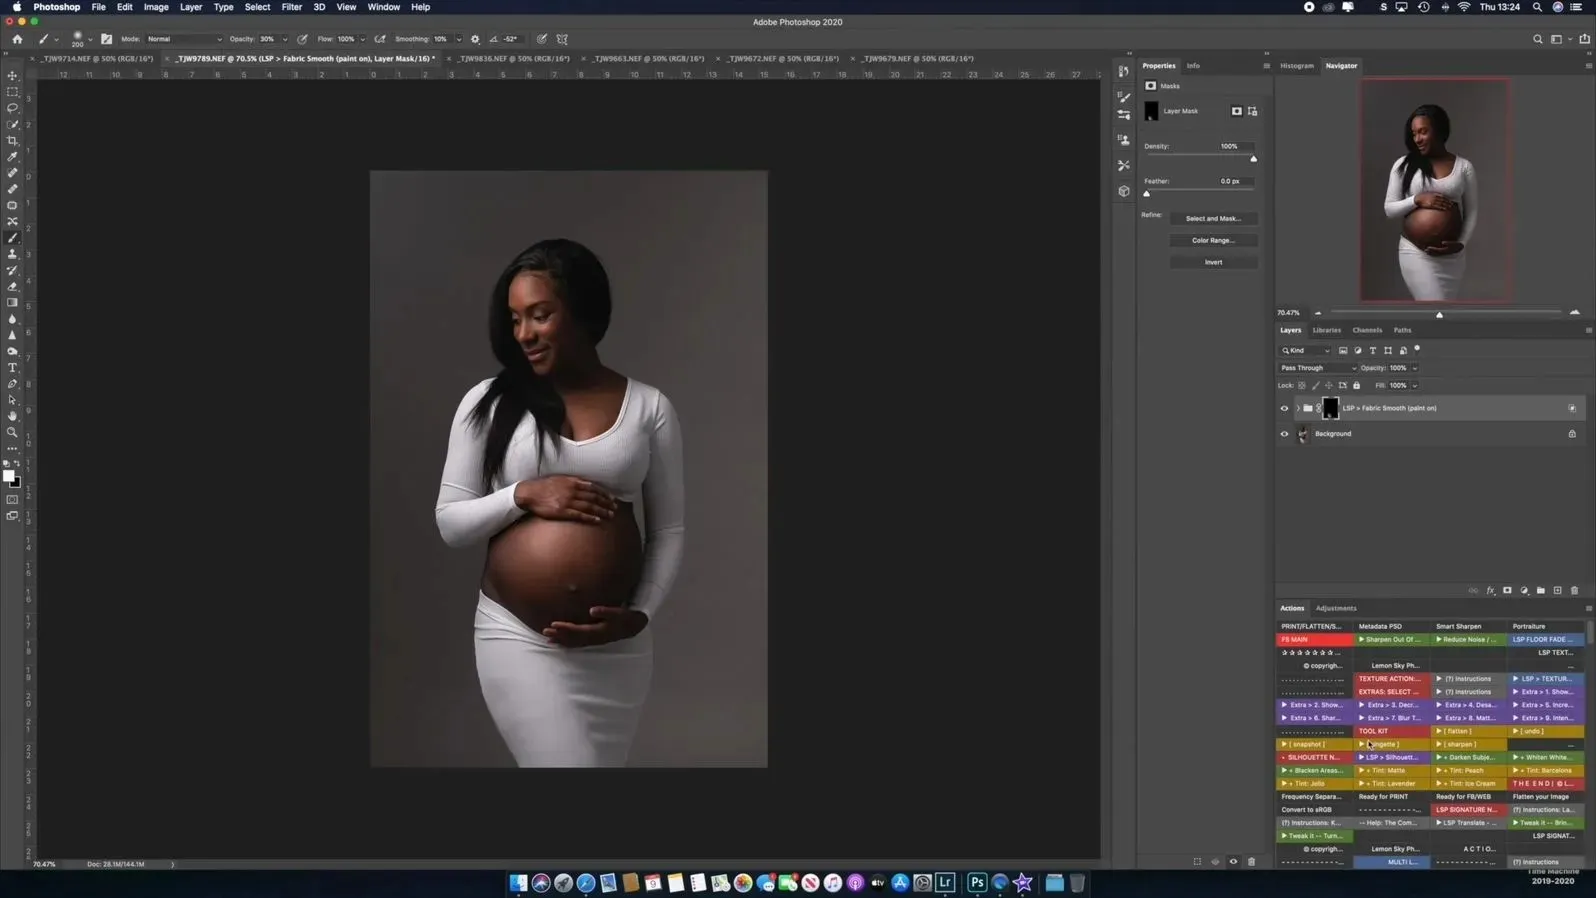The height and width of the screenshot is (898, 1596).
Task: Activate the Zoom tool in toolbar
Action: [13, 433]
